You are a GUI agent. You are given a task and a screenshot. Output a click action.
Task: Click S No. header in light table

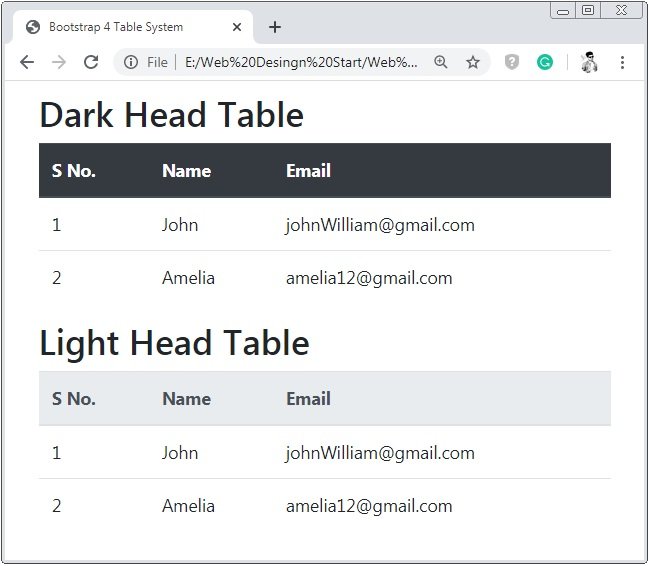pyautogui.click(x=74, y=399)
